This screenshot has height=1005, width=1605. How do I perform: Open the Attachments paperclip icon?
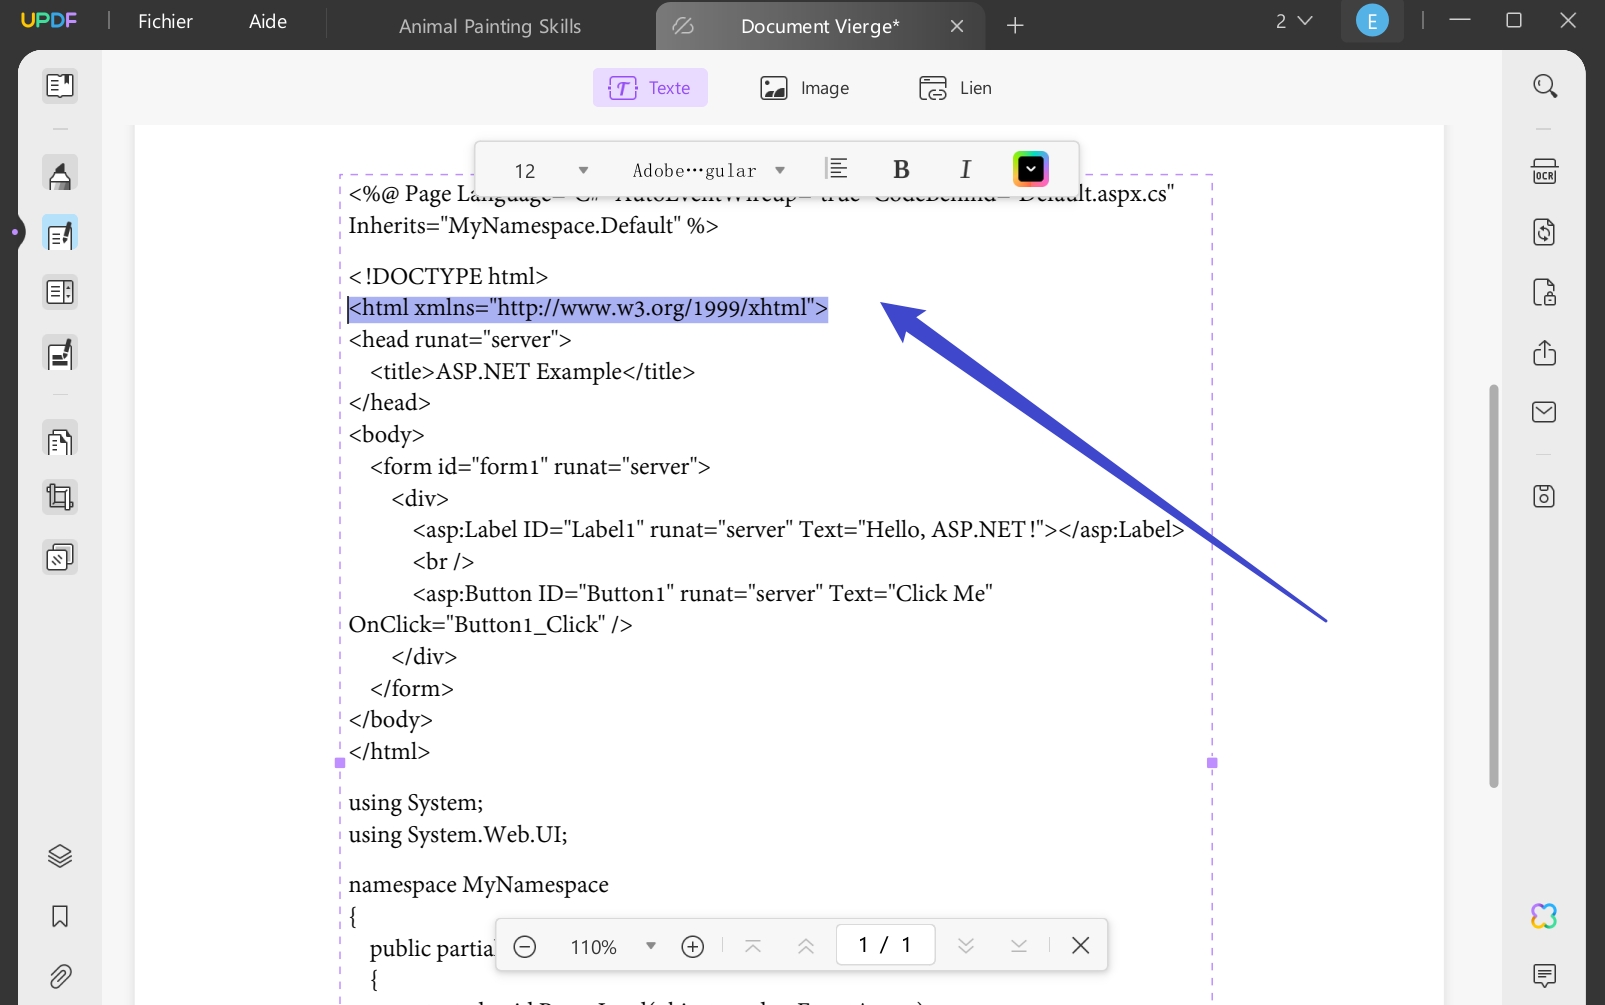60,976
